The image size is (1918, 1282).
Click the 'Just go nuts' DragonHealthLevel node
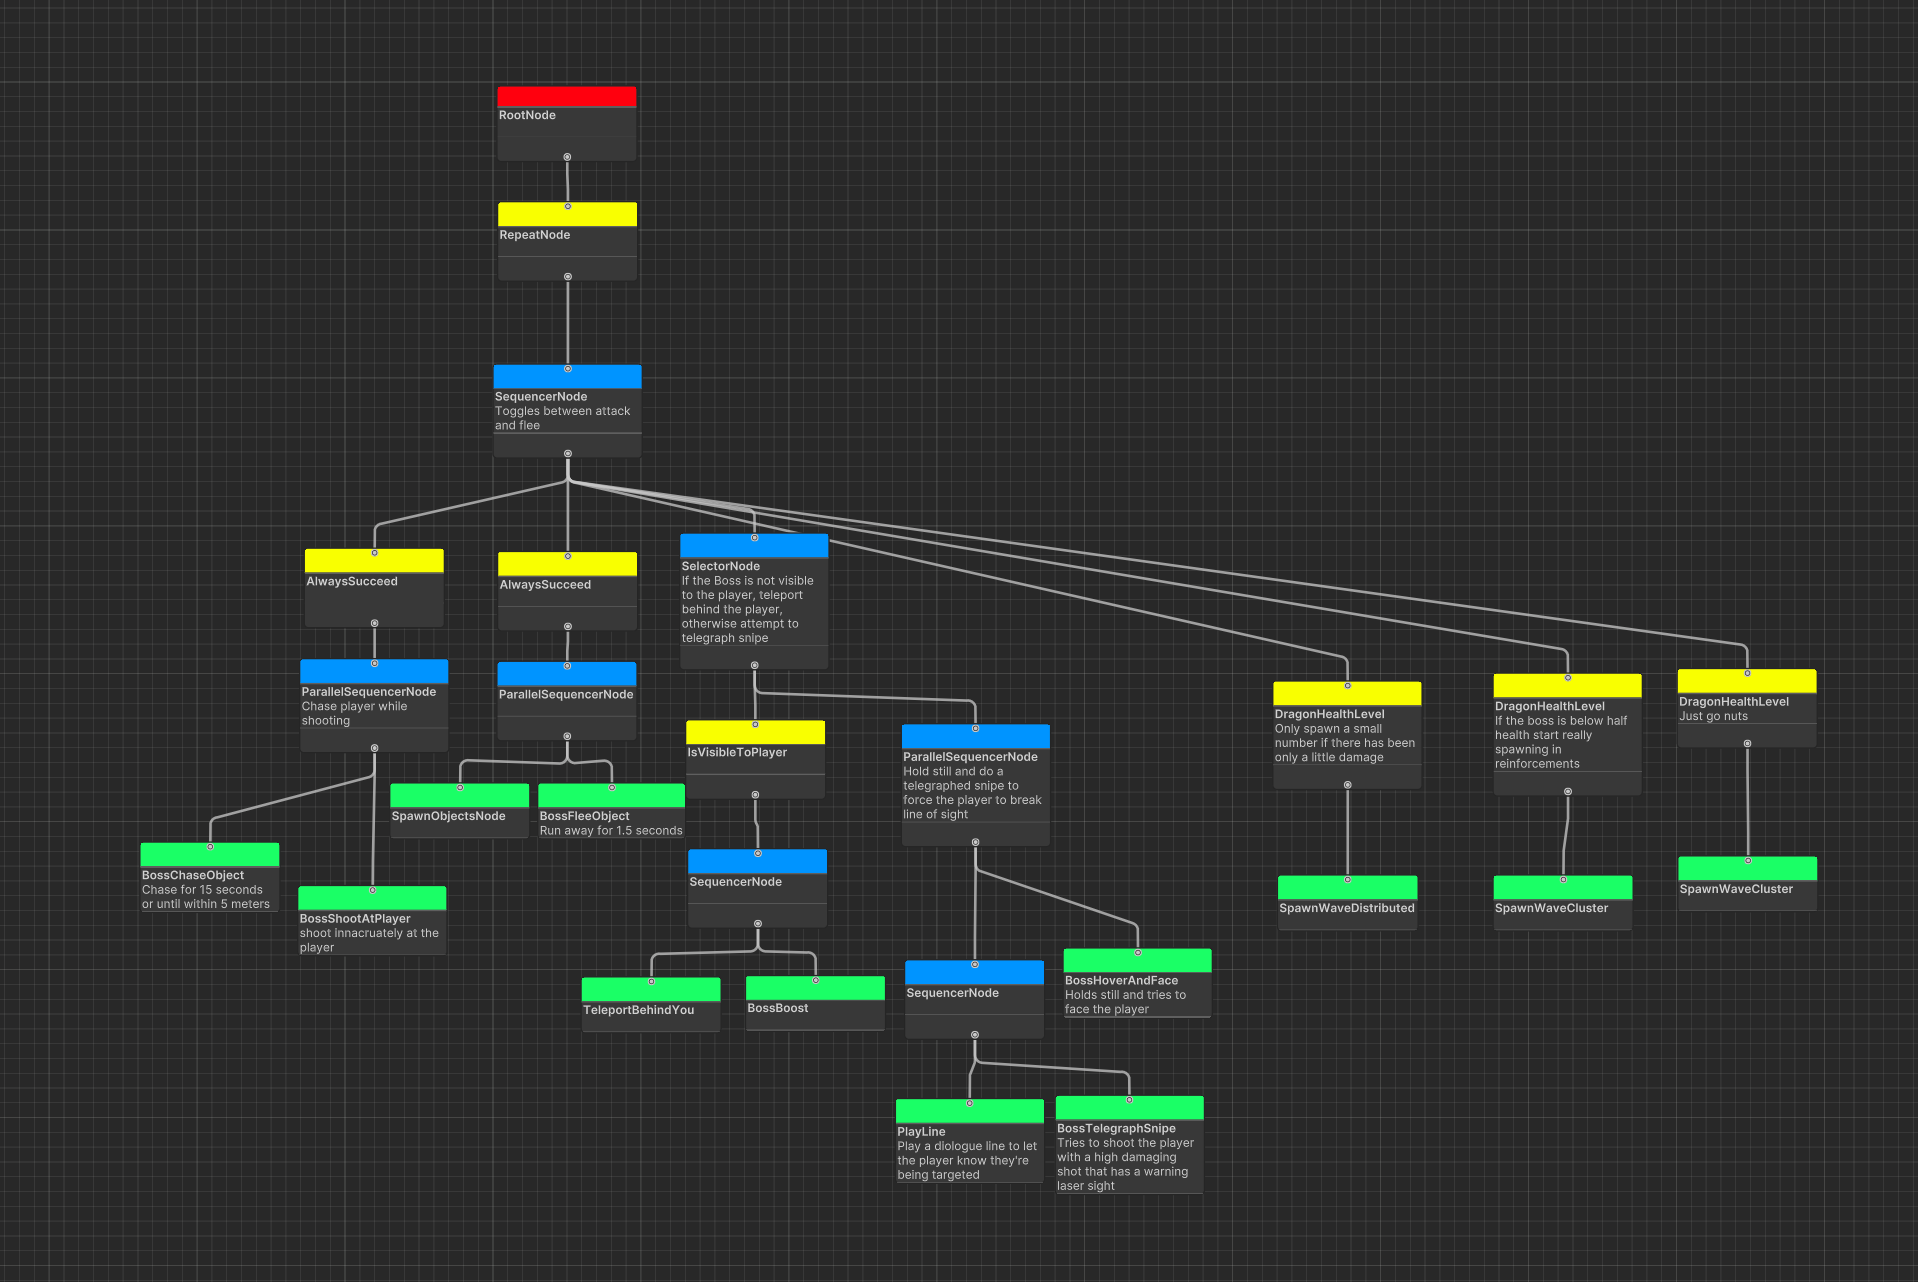(1746, 709)
